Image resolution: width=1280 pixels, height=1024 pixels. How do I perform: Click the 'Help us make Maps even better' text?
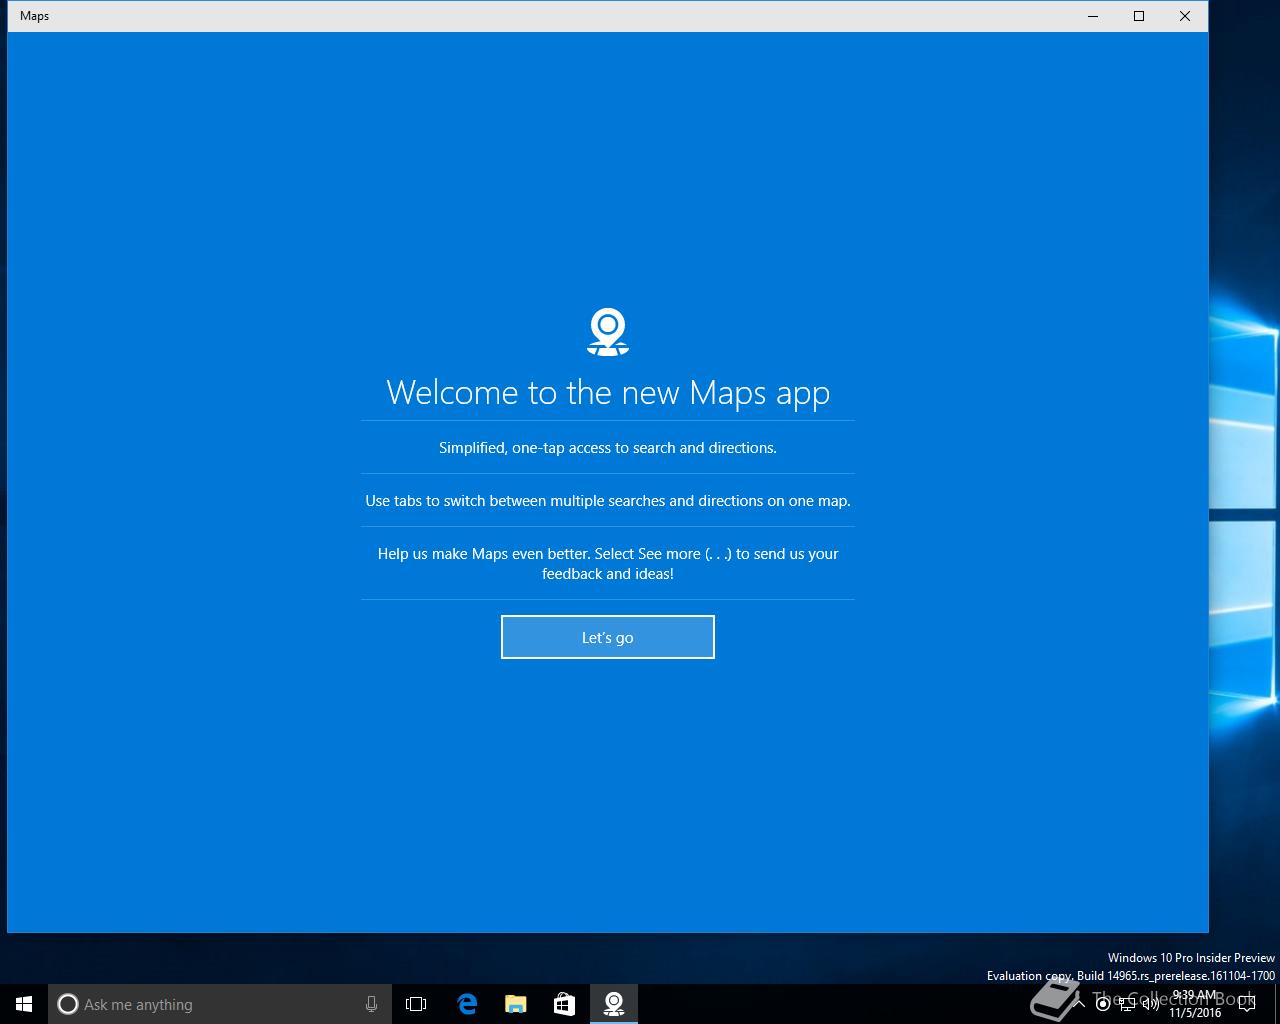click(x=608, y=563)
